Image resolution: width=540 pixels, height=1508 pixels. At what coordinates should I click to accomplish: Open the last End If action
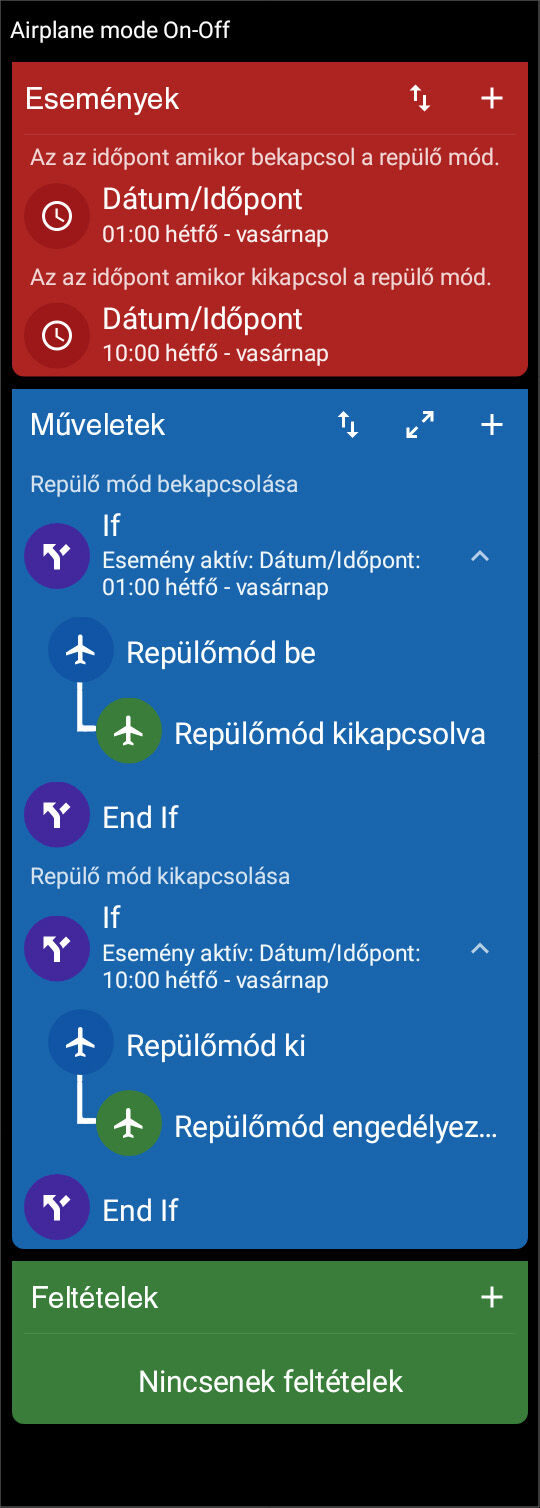point(270,1210)
